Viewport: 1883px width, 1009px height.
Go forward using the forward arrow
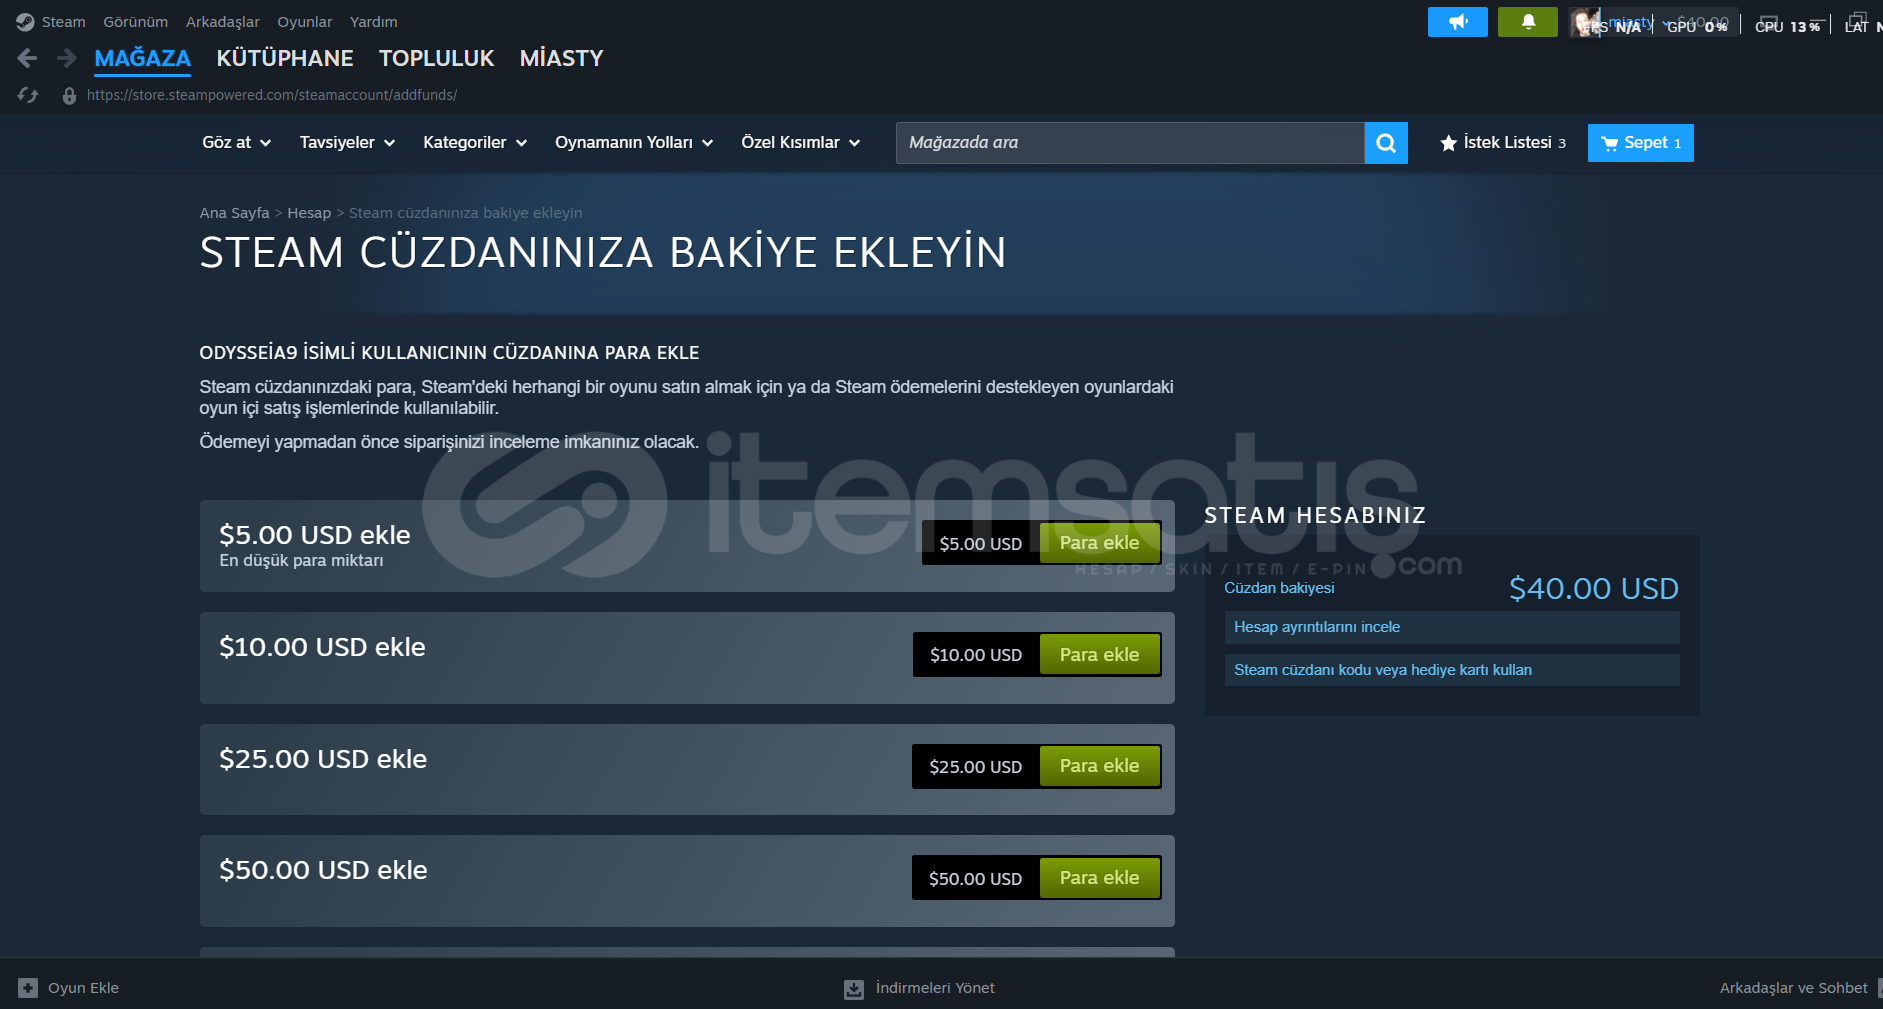point(67,58)
